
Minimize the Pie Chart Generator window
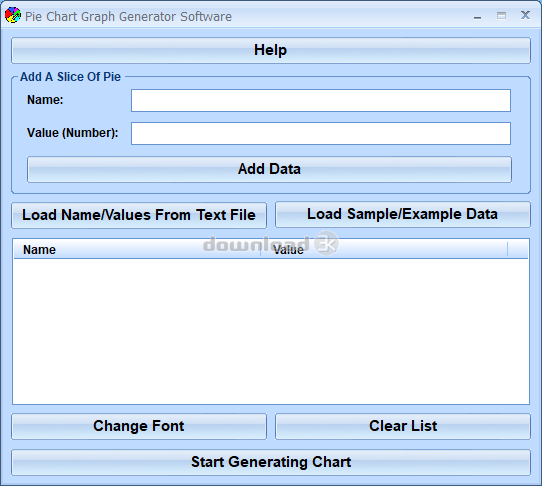point(477,16)
